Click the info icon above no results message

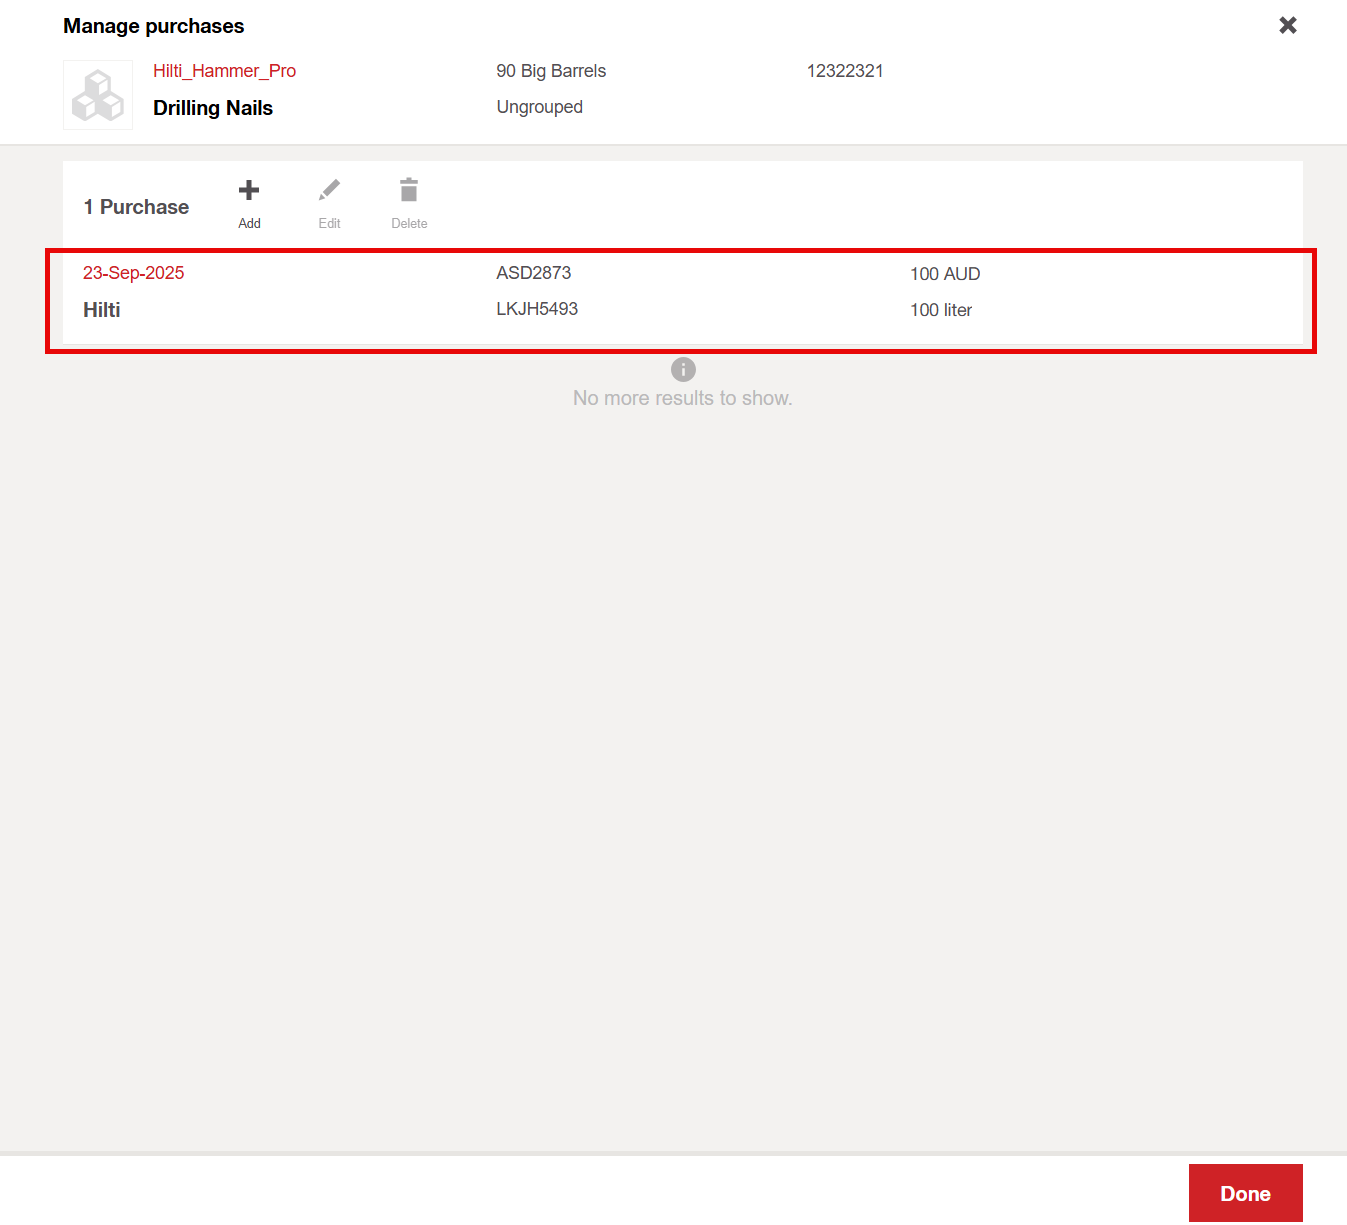tap(683, 370)
